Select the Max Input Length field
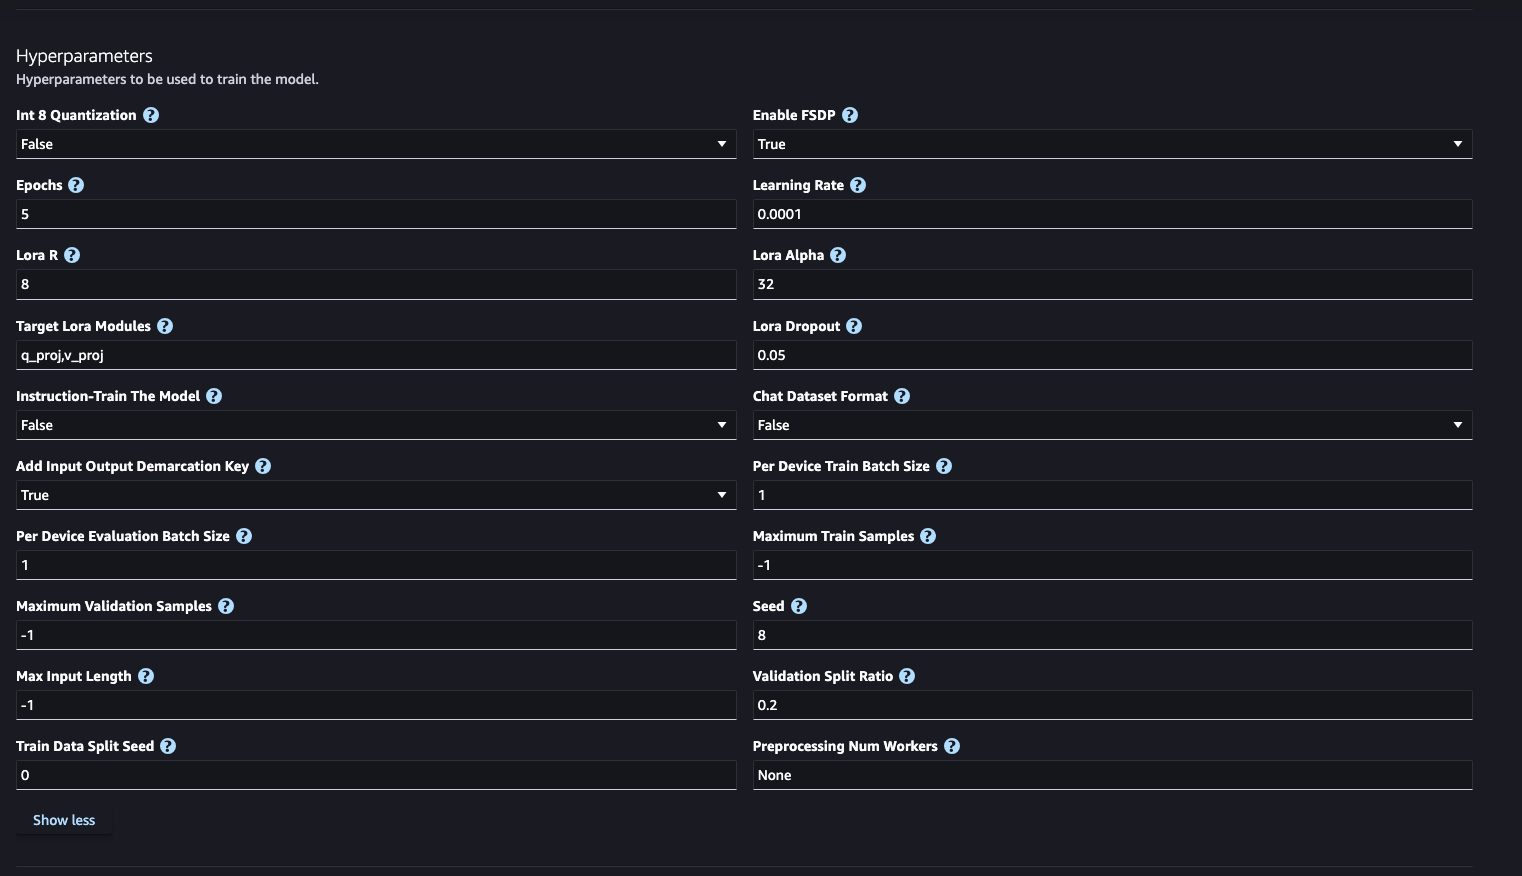 376,705
